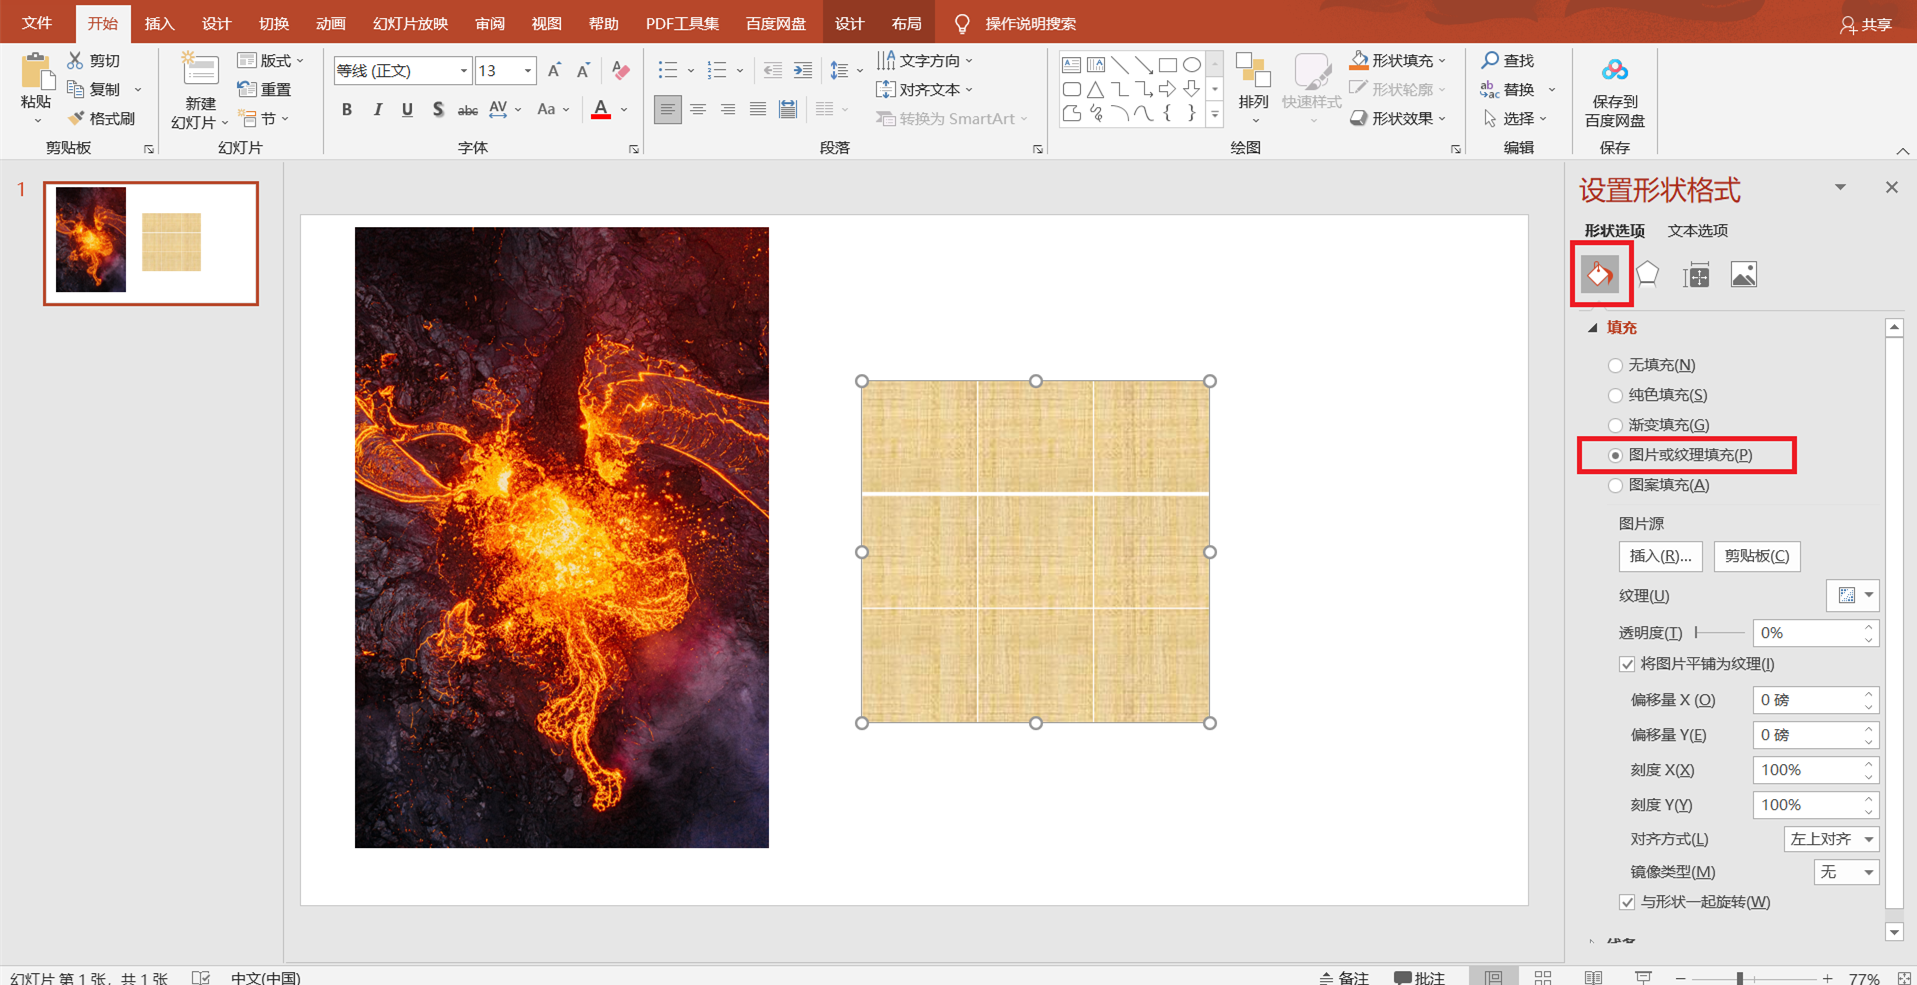Viewport: 1917px width, 985px height.
Task: Open the Size & Properties tab icon
Action: 1697,275
